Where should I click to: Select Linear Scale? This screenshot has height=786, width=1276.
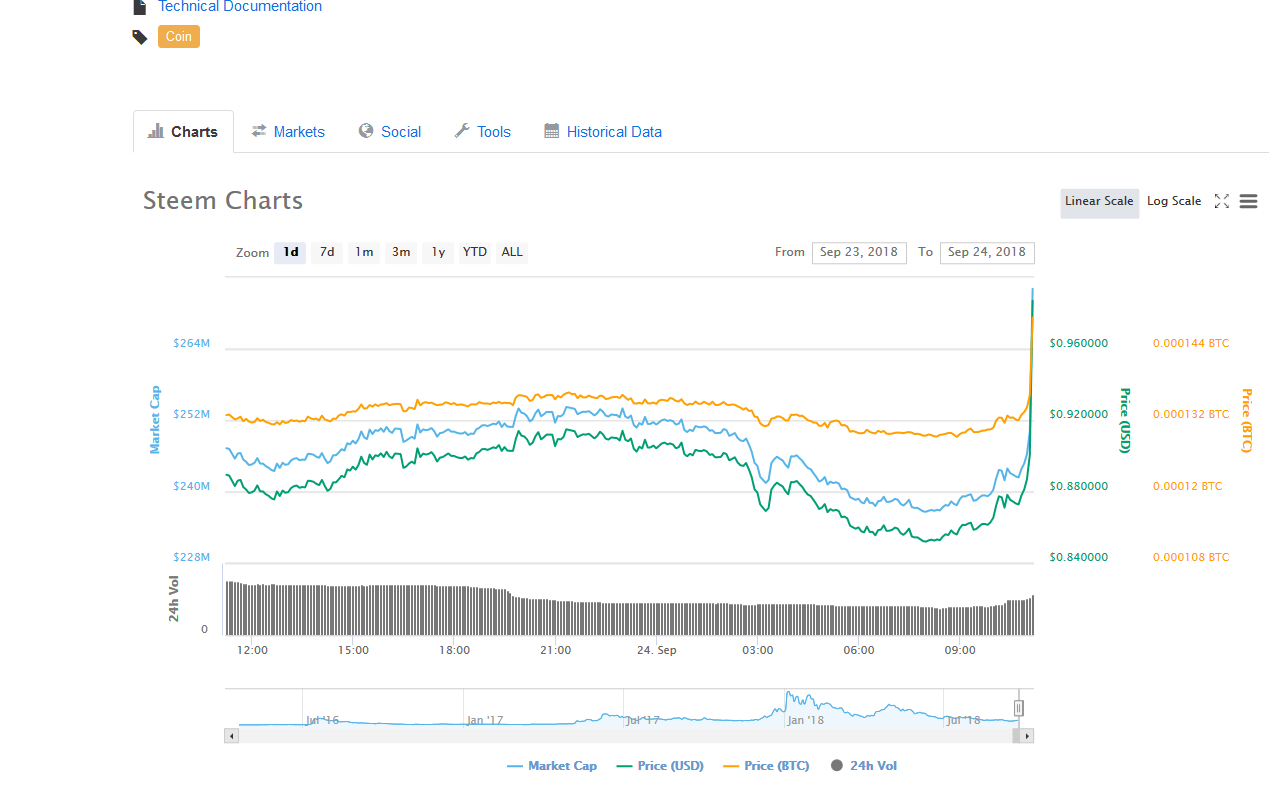point(1099,202)
